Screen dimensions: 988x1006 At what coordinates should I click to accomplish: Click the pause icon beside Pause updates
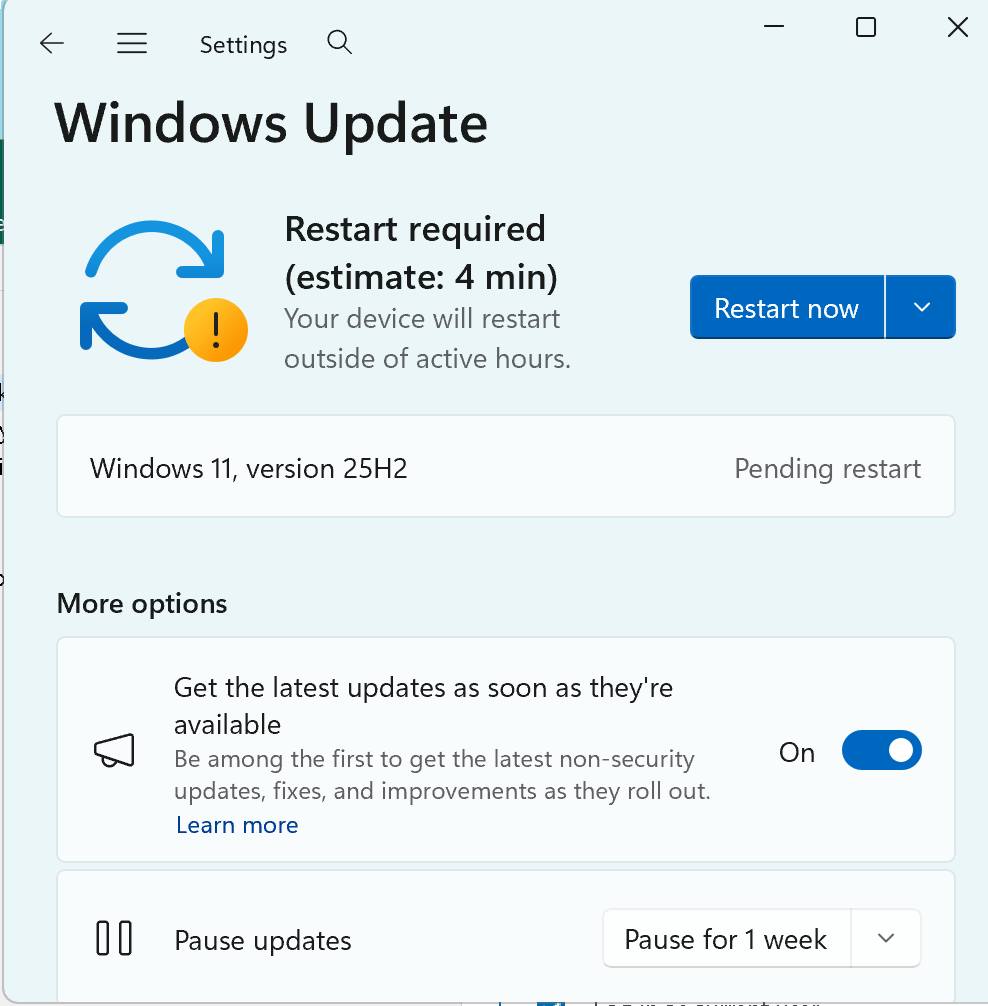tap(114, 939)
